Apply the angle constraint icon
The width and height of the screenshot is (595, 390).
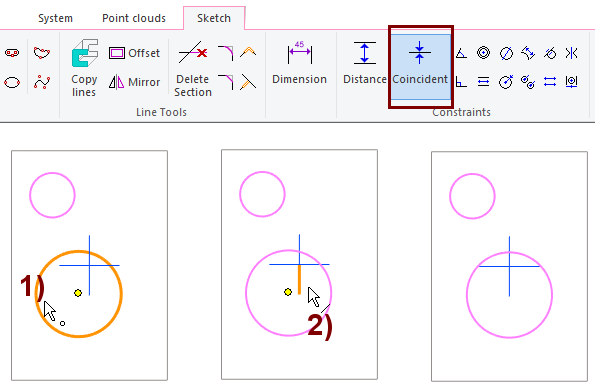click(x=461, y=53)
